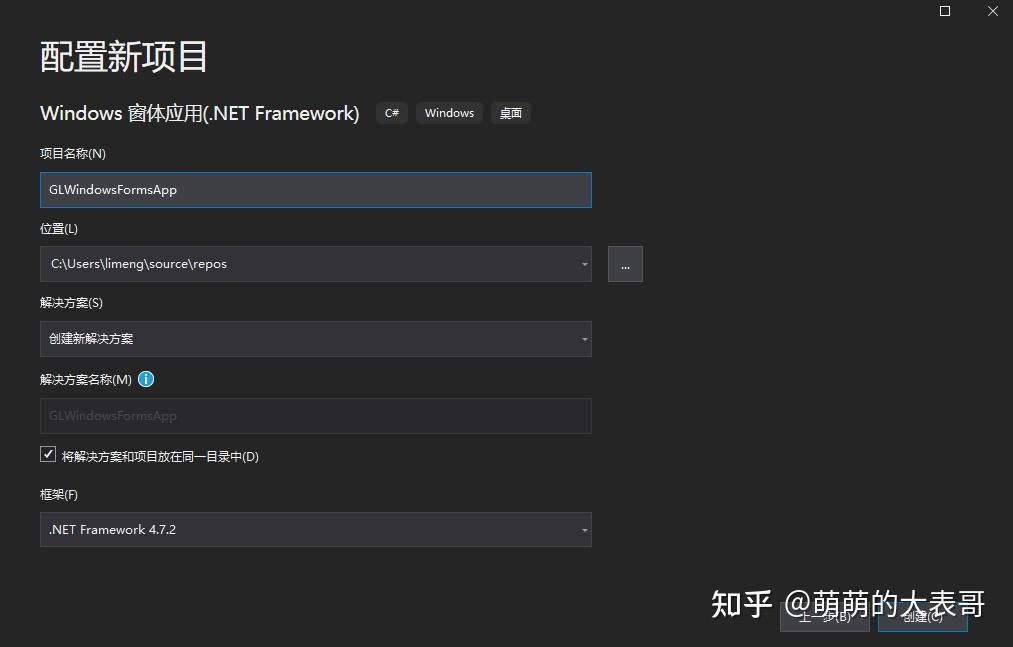Click the 上一步(B) back button

(824, 617)
